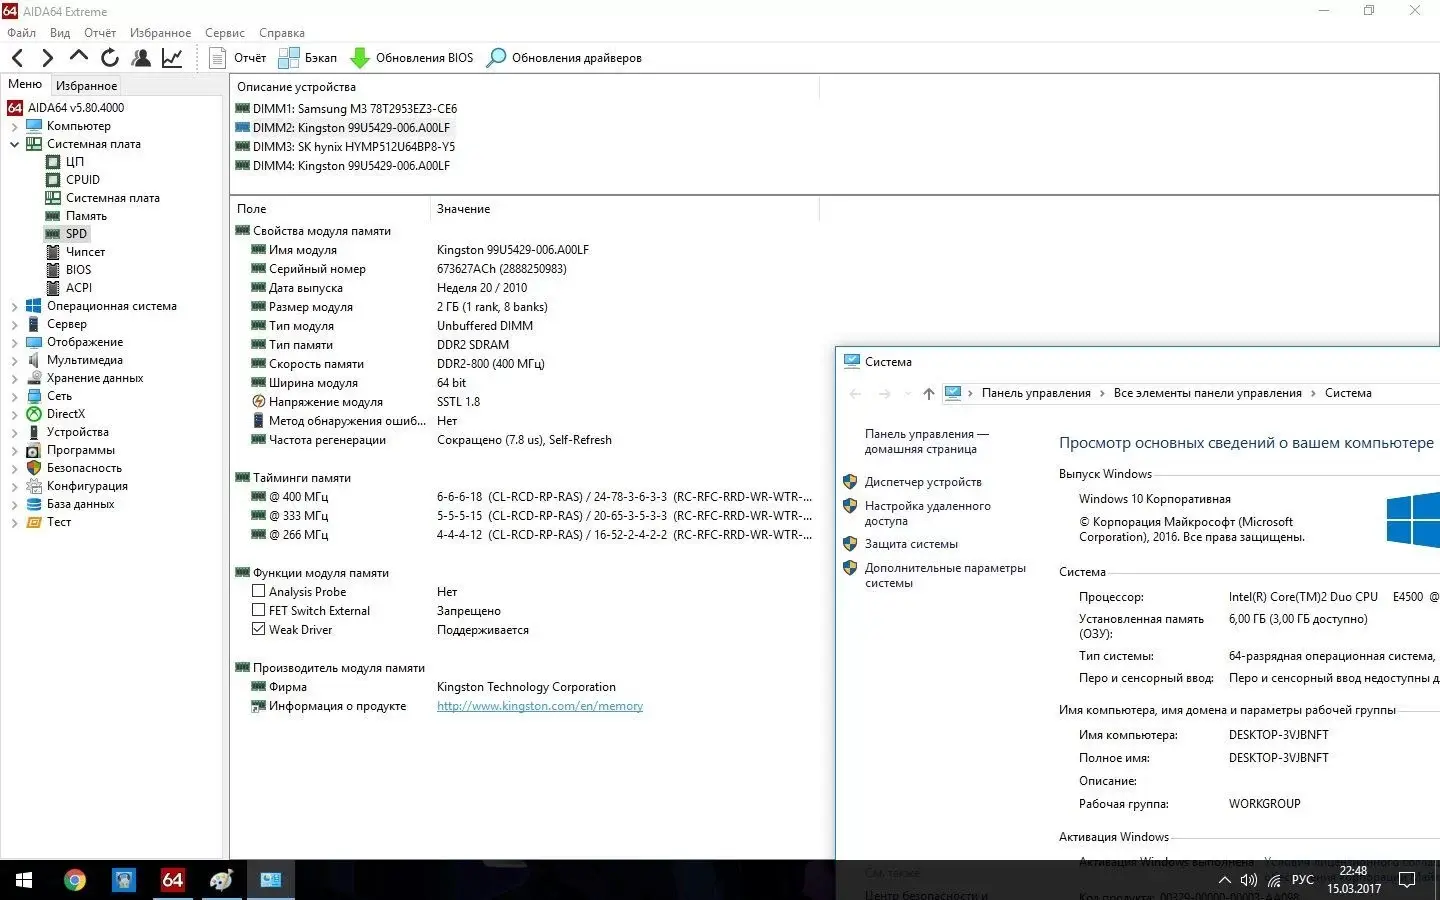Screen dimensions: 1440x900
Task: Open Chrome from the taskbar
Action: [x=75, y=880]
